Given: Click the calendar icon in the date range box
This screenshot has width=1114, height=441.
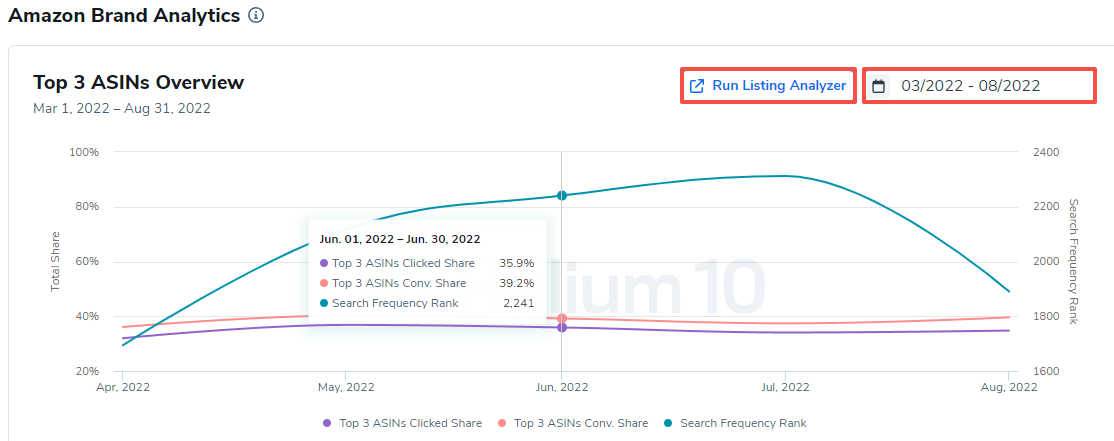Looking at the screenshot, I should point(879,86).
